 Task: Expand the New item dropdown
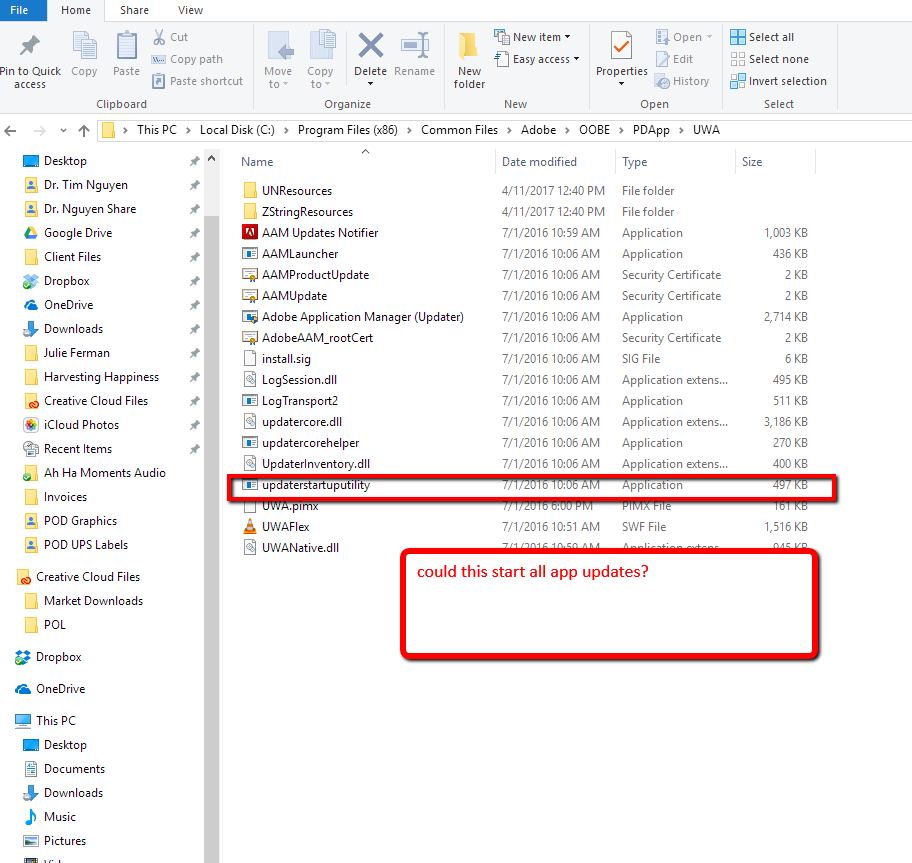(533, 36)
